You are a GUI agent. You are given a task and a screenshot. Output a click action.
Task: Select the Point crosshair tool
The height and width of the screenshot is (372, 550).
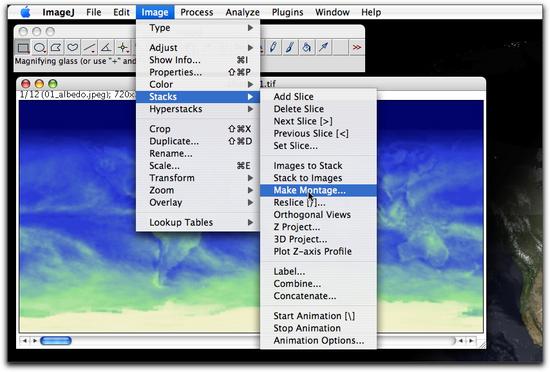click(123, 48)
